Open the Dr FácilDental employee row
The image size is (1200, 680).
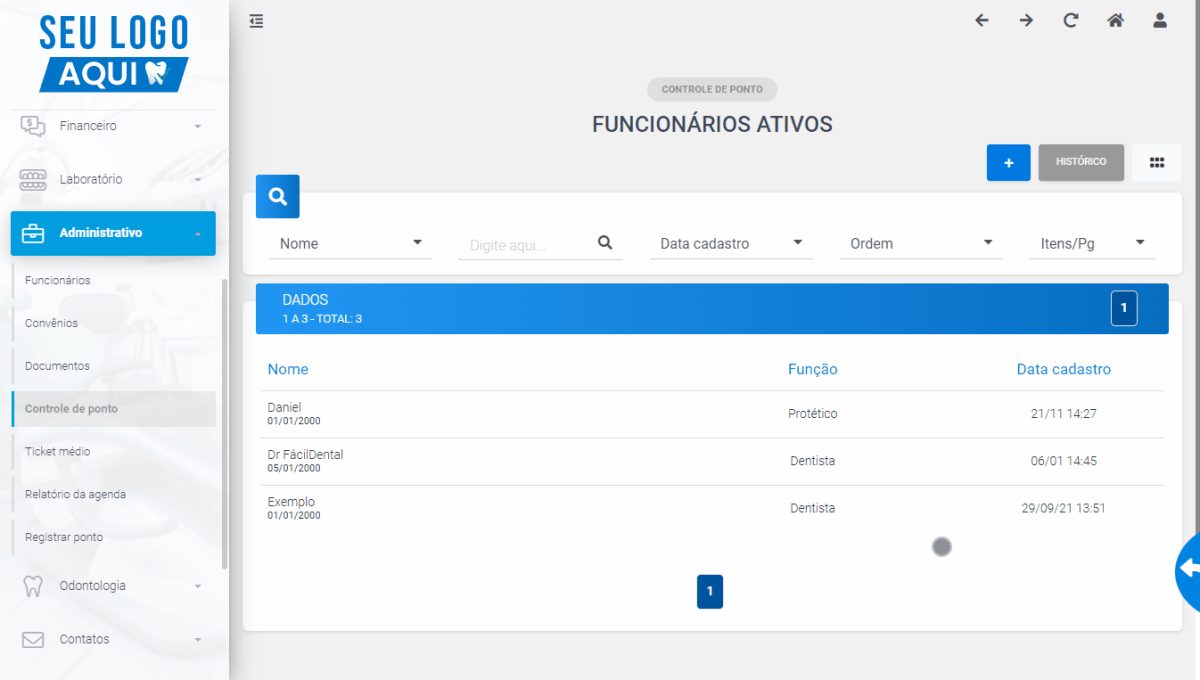pos(712,461)
